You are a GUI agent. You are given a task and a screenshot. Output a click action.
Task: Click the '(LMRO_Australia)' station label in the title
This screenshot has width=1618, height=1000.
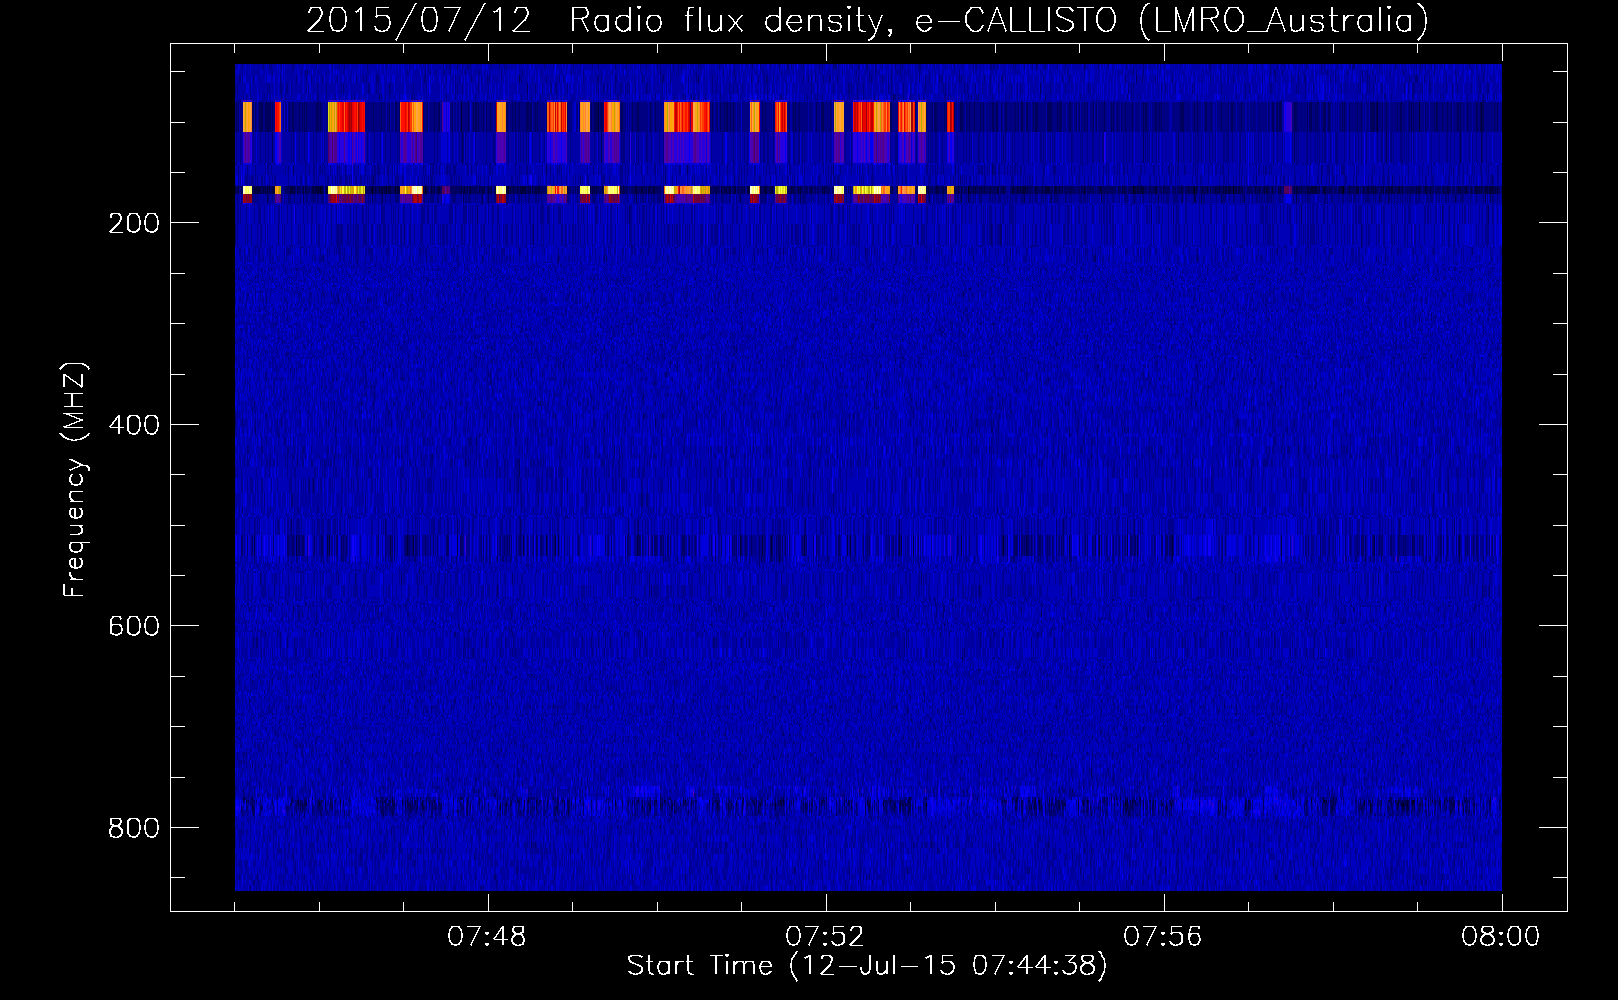(x=1284, y=21)
